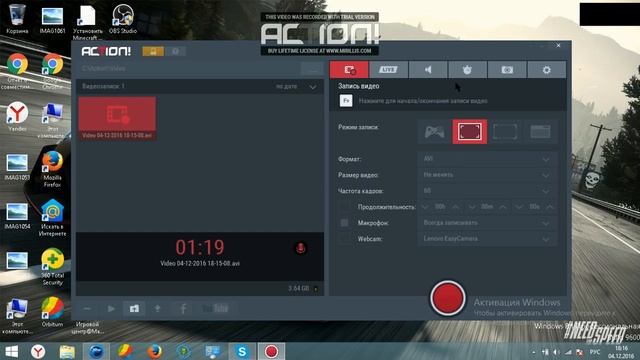
Task: Increase the duration hours value
Action: click(x=456, y=207)
